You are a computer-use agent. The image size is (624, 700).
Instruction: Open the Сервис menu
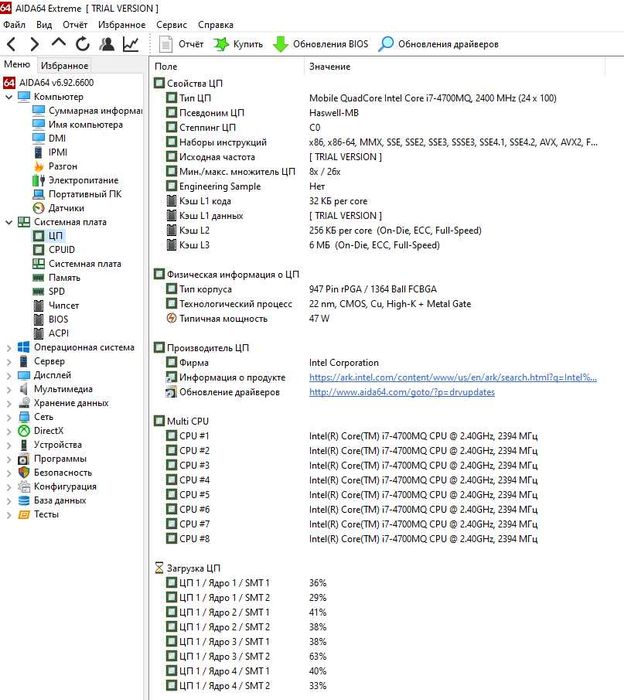171,25
